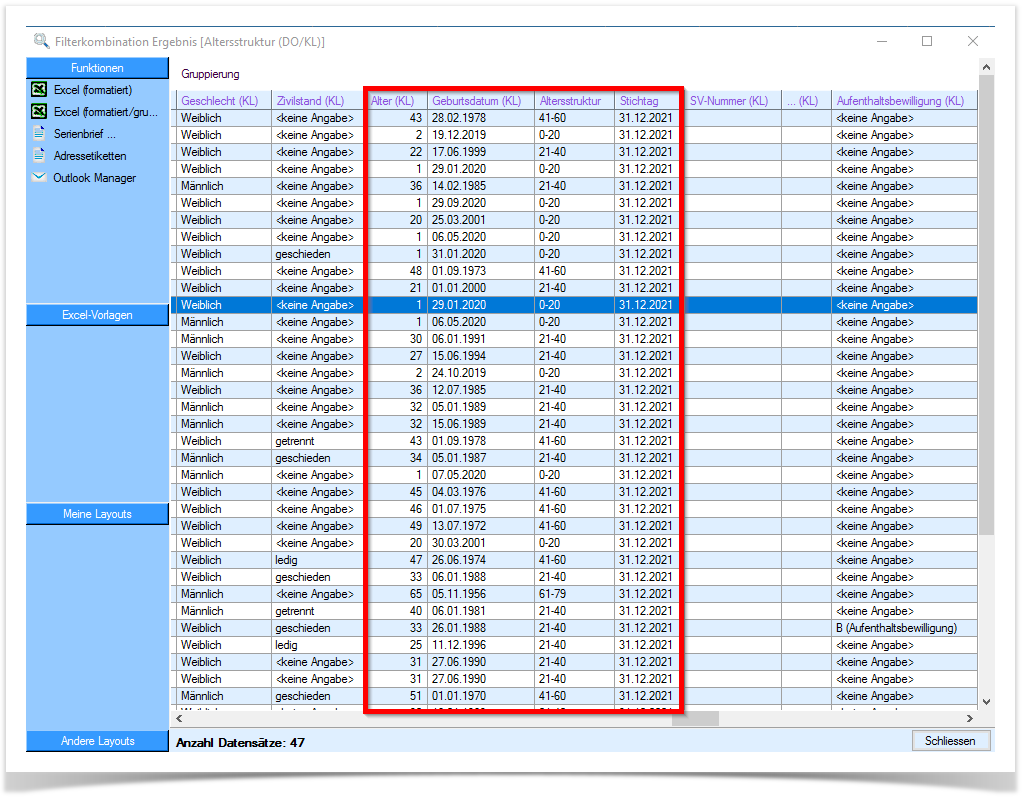Select row with birthdate 19.12.2019
Viewport: 1029px width, 801px height.
tap(574, 135)
